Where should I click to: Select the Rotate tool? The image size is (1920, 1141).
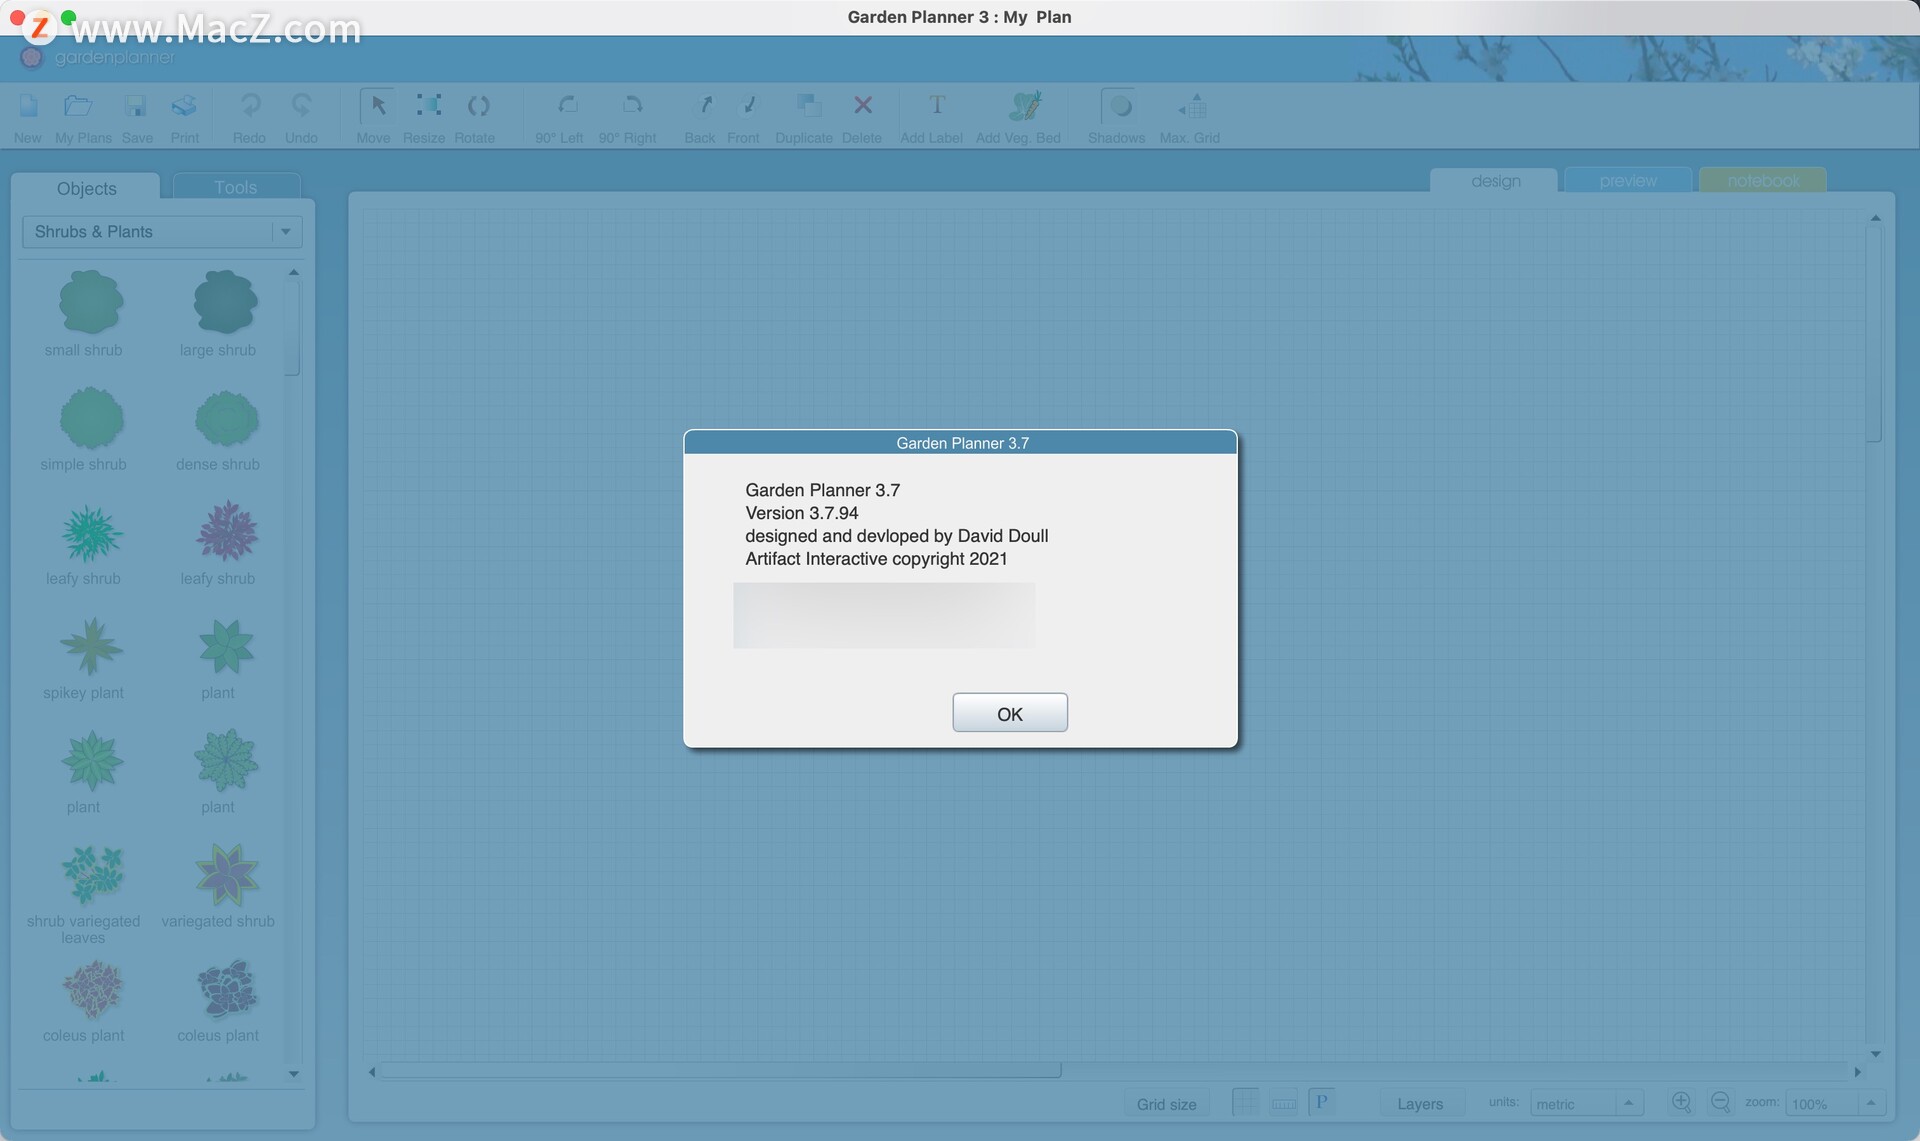(478, 105)
